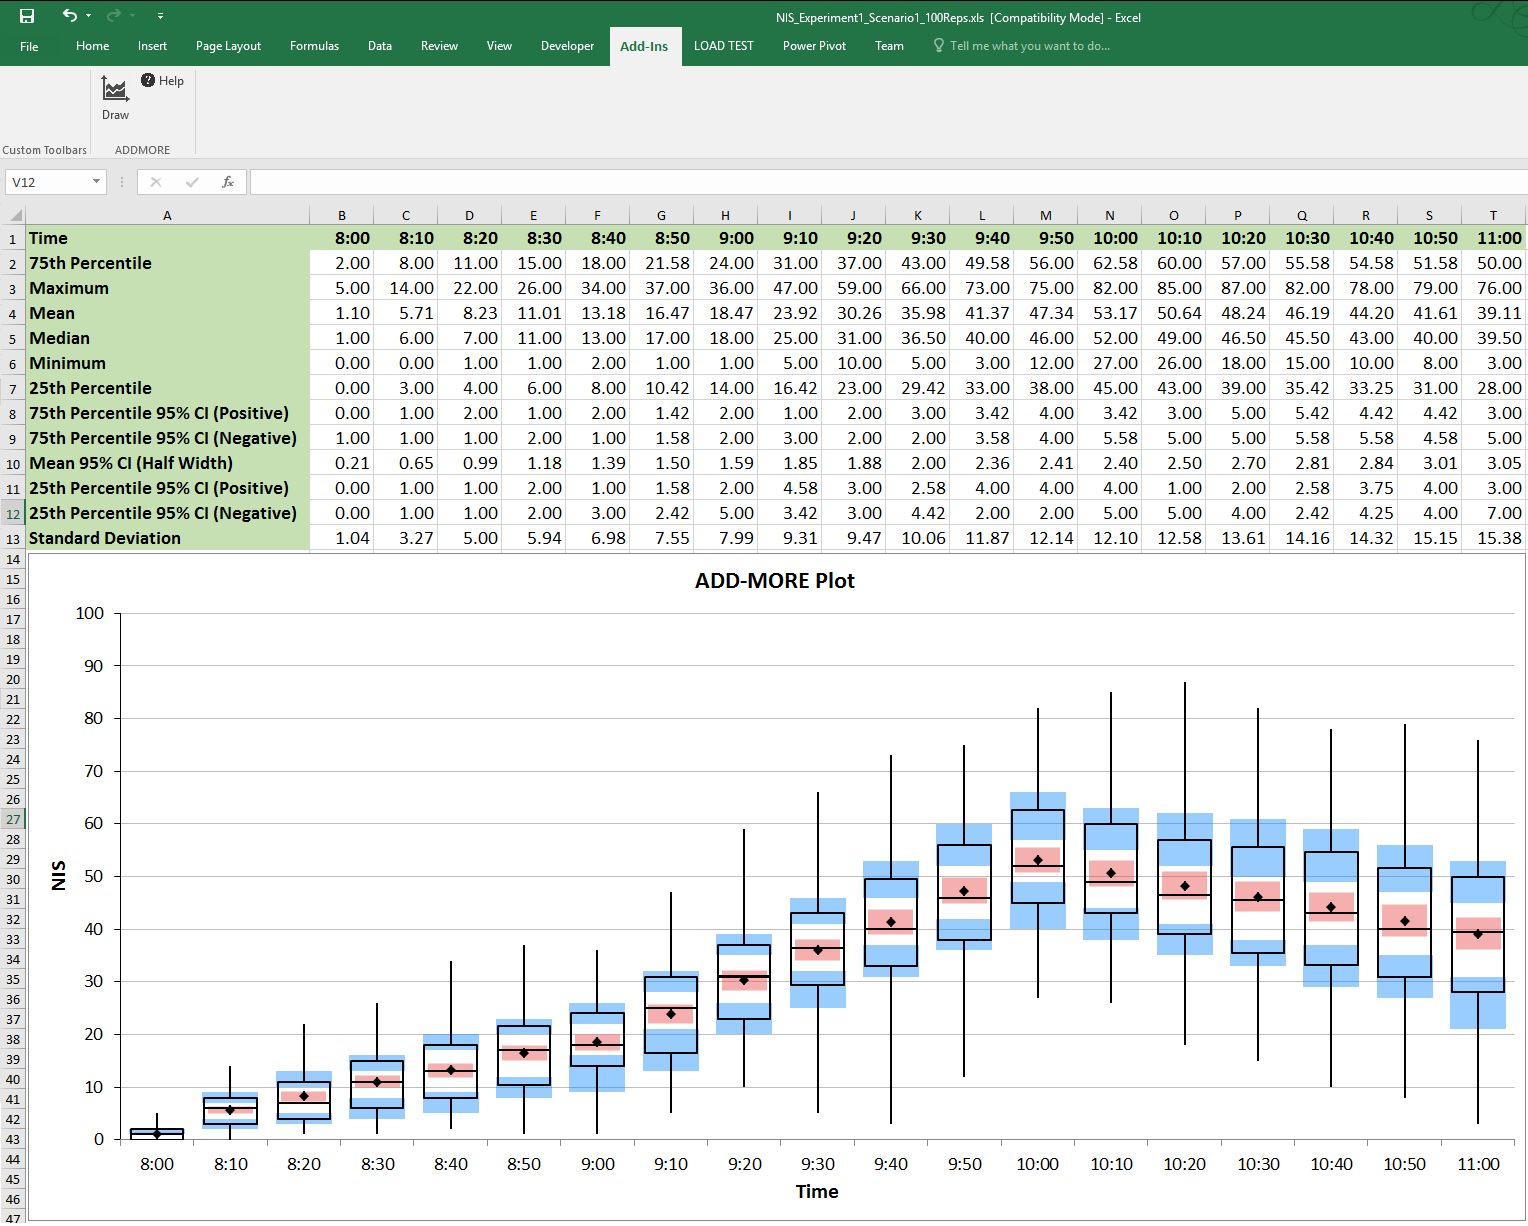Click the Save icon in quick access toolbar

(27, 16)
